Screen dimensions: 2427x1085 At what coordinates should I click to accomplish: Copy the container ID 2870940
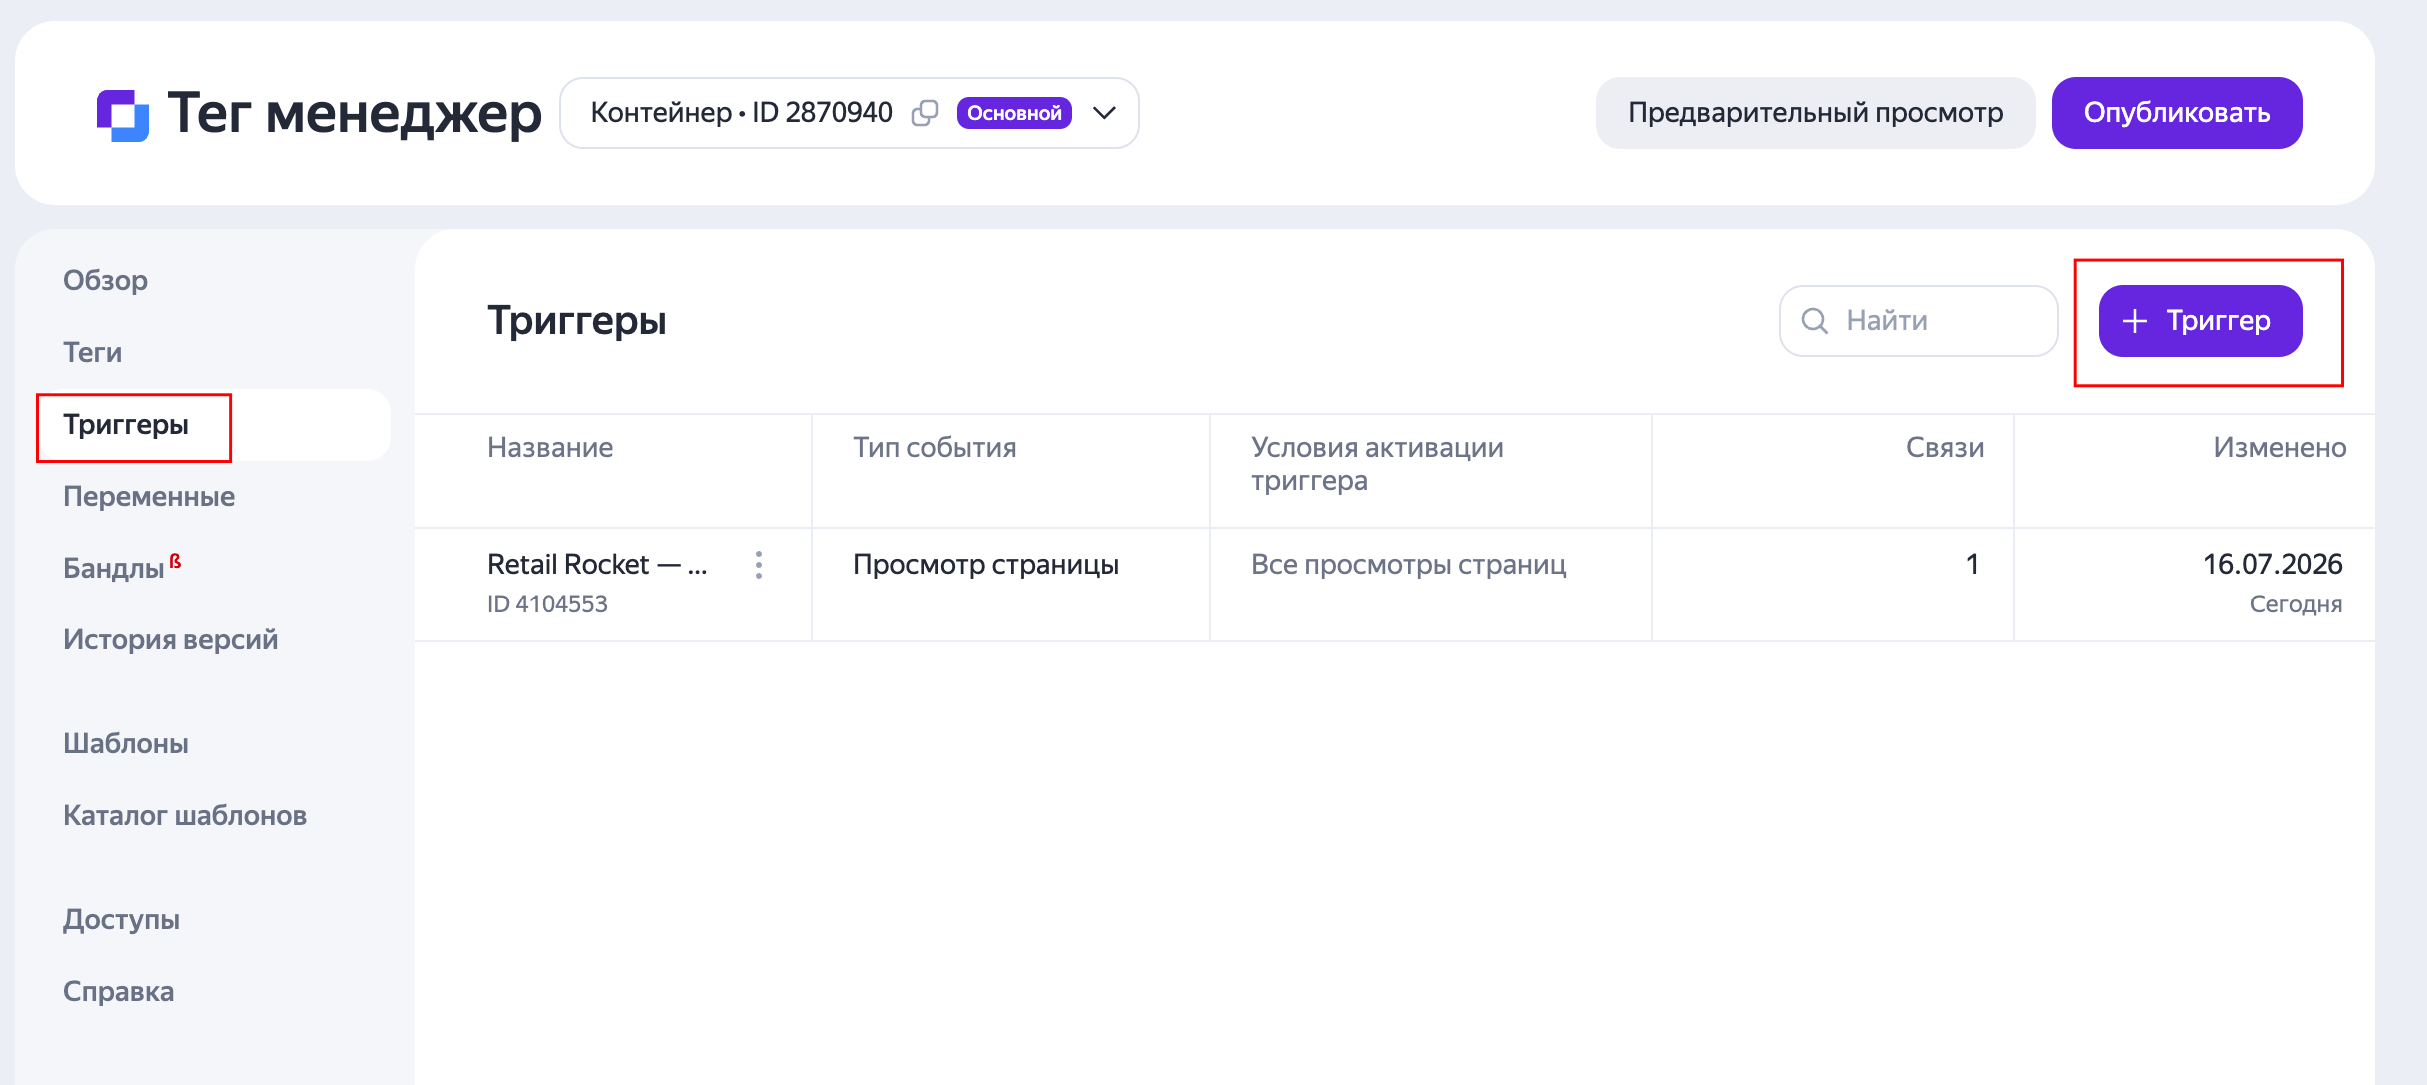tap(925, 113)
